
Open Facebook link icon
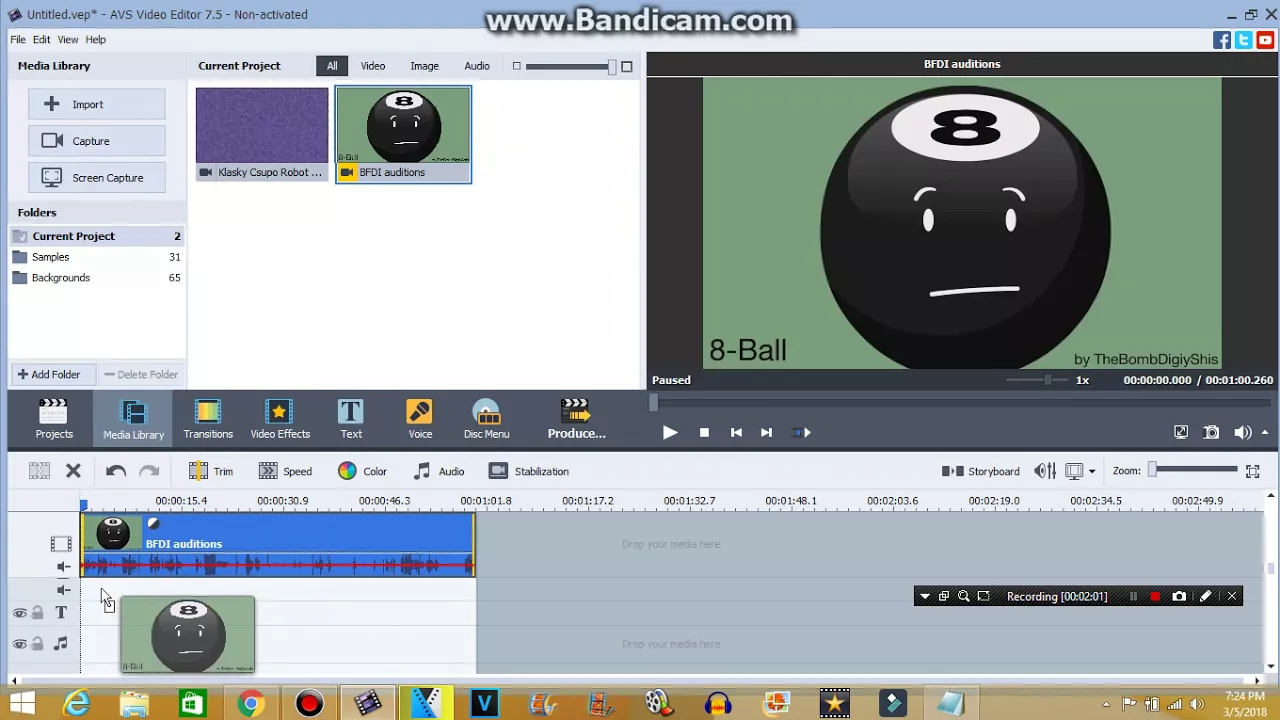click(x=1222, y=40)
